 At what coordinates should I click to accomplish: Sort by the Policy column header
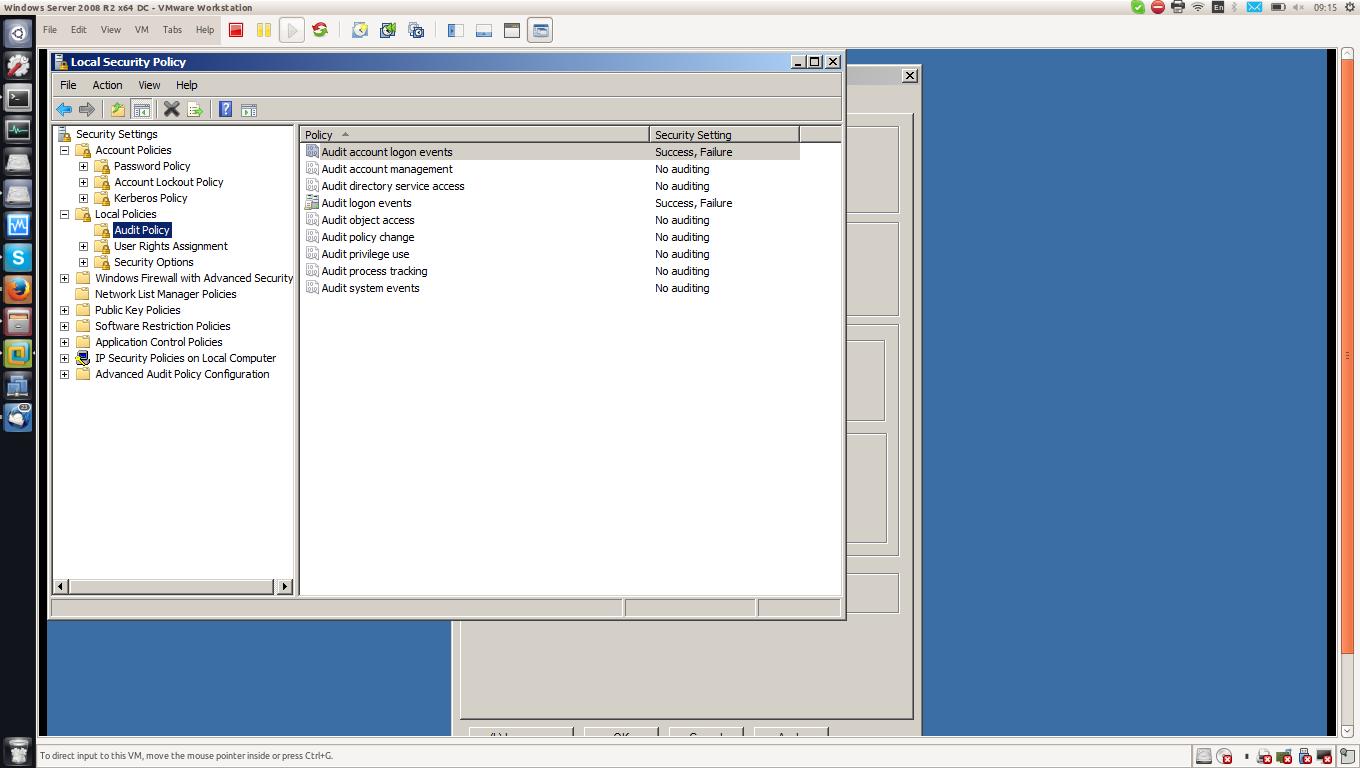[x=475, y=134]
